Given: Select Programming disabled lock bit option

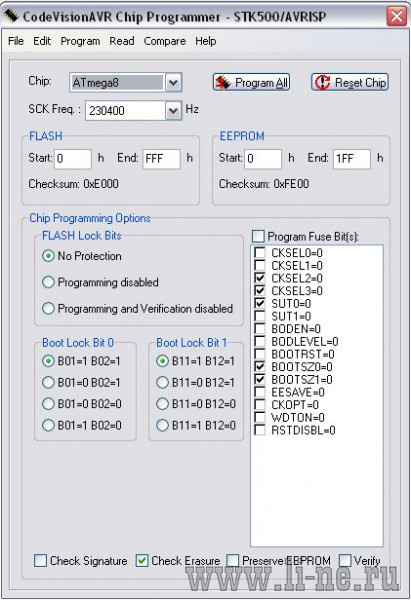Looking at the screenshot, I should [48, 282].
